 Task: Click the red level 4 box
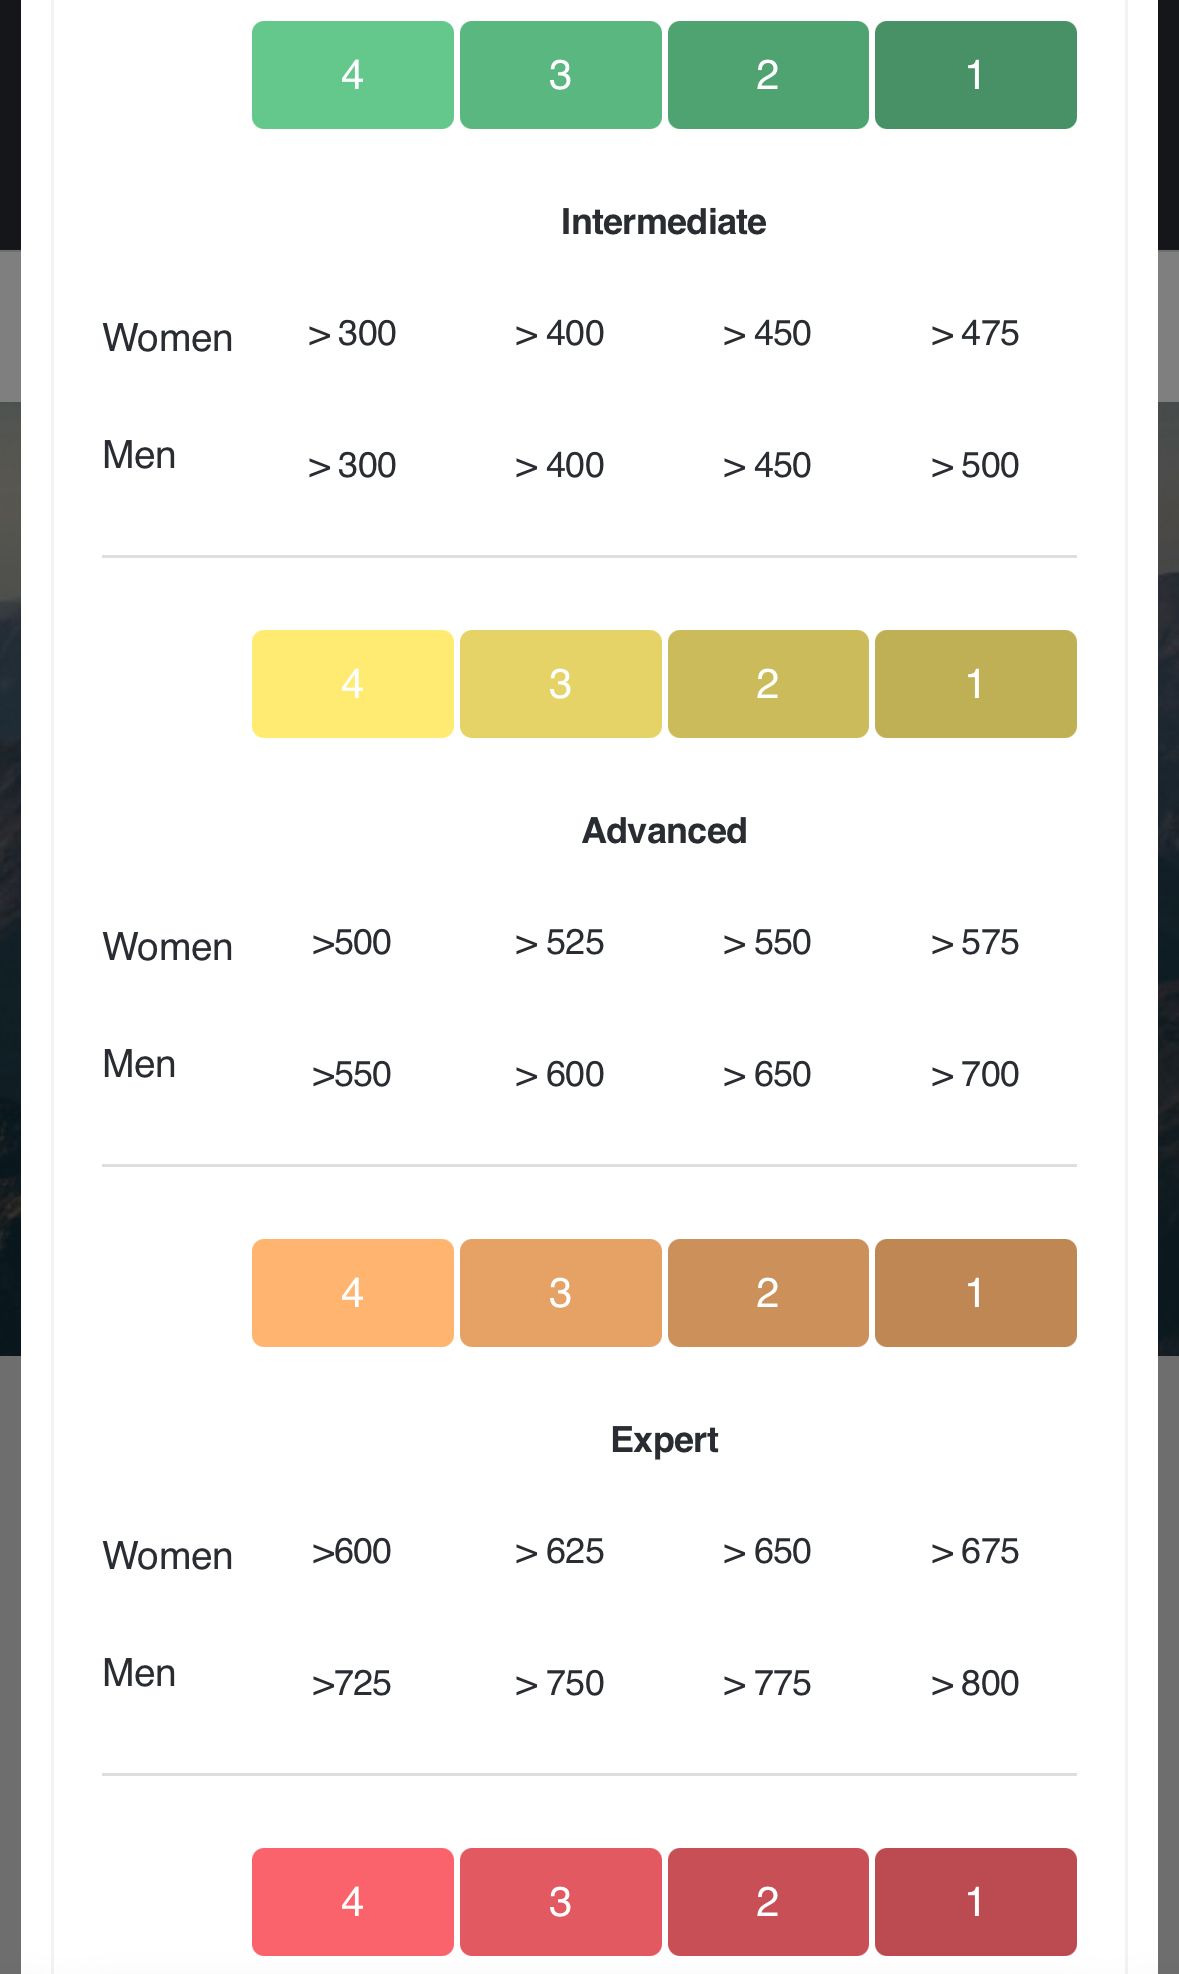click(x=352, y=1902)
